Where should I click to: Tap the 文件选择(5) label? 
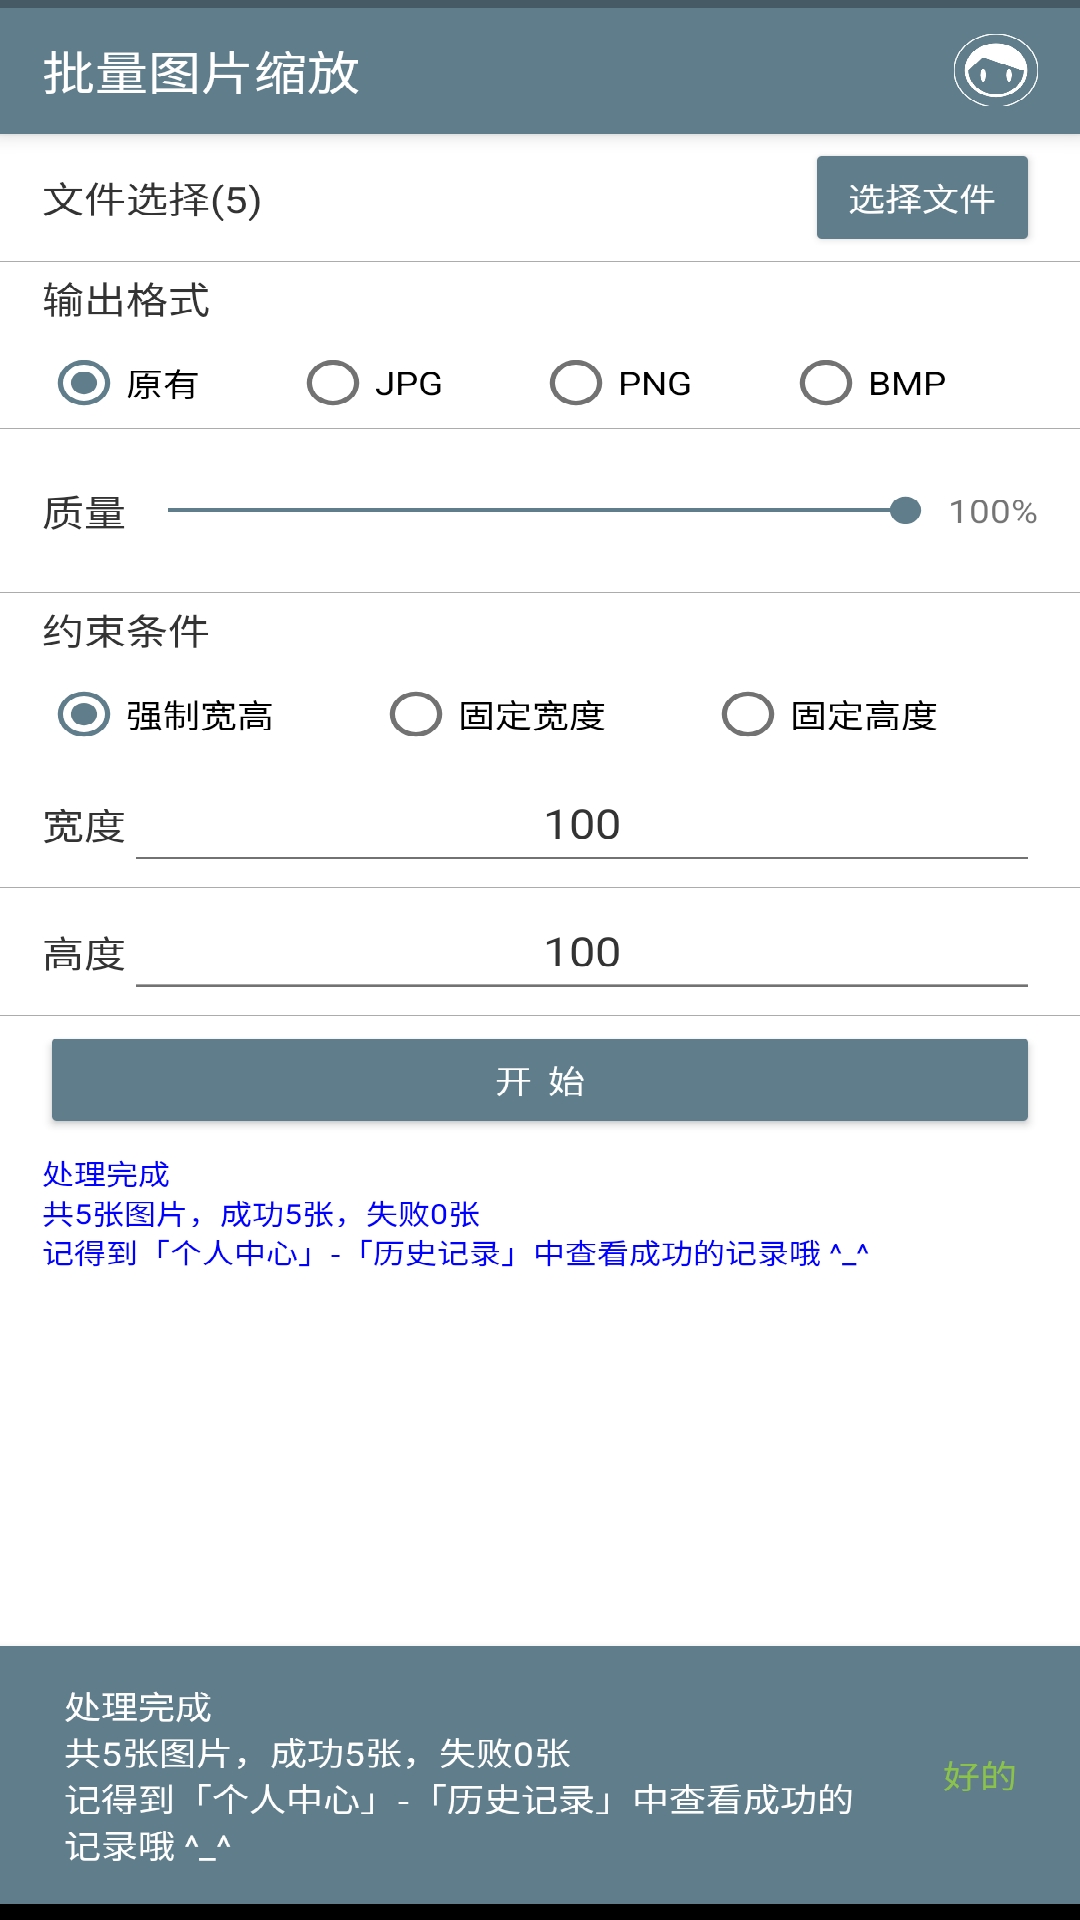pyautogui.click(x=152, y=200)
